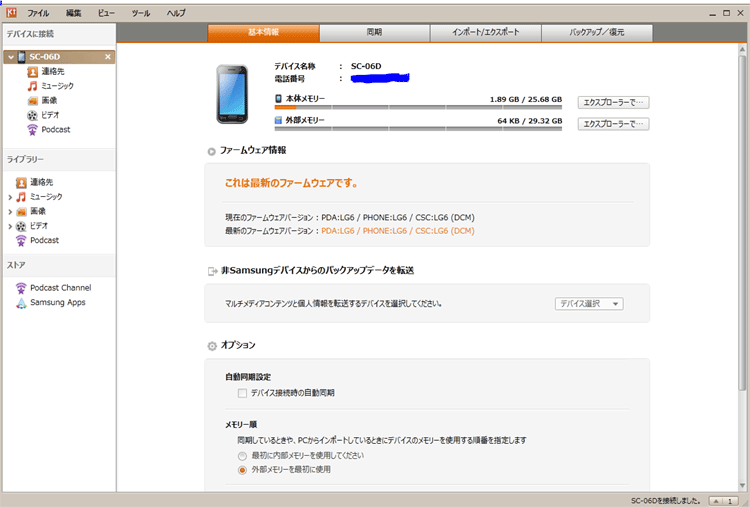Screen dimensions: 750x507
Task: Open library ミュージック music icon
Action: pos(21,197)
